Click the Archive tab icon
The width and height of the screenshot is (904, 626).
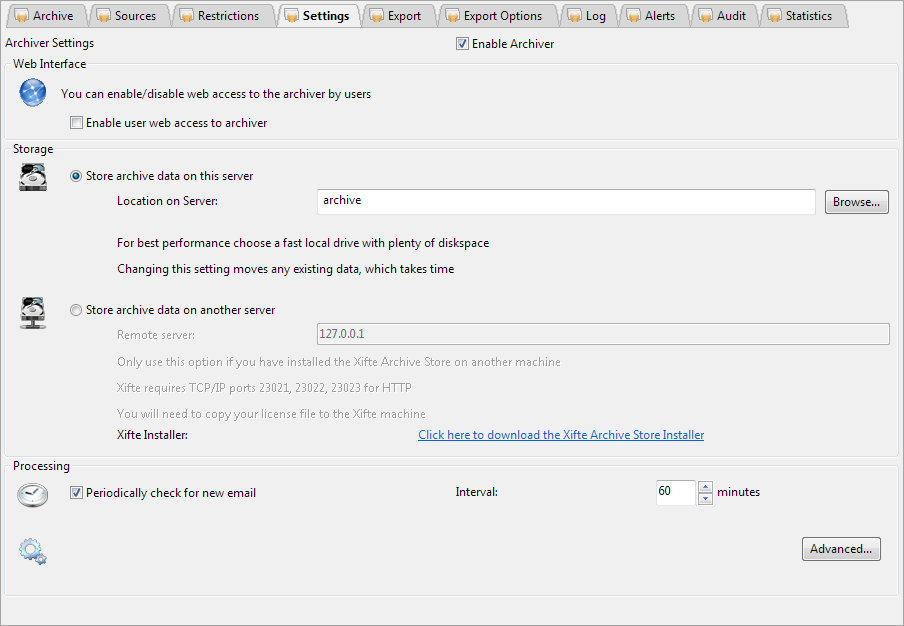point(21,16)
